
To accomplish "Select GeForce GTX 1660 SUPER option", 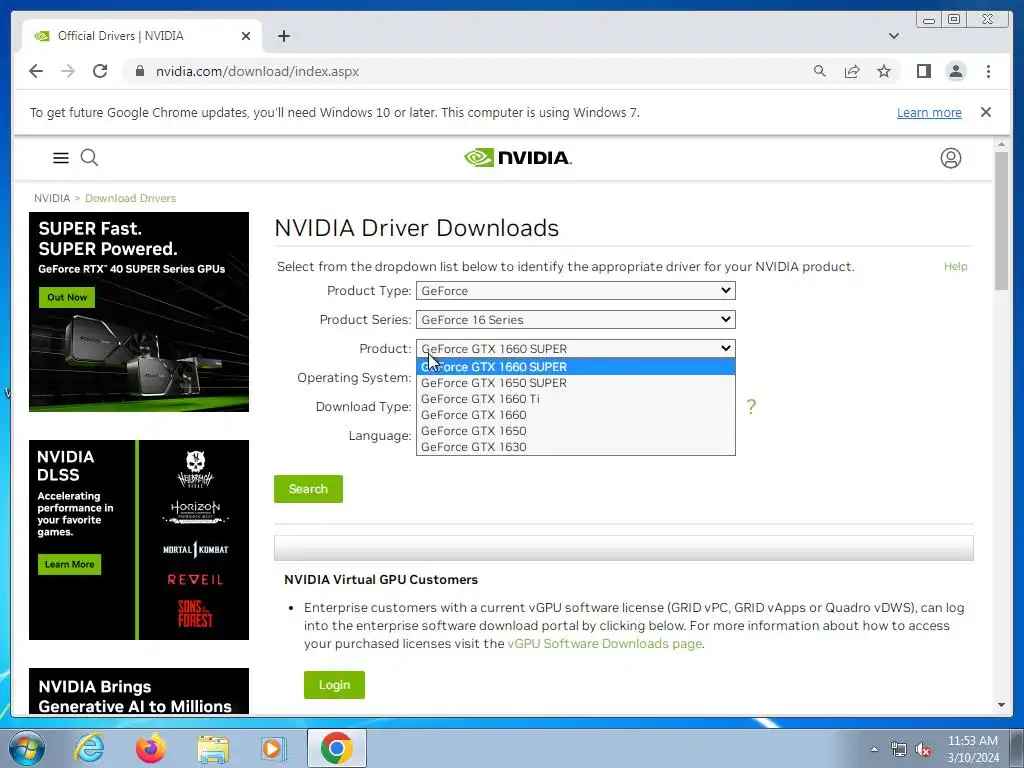I will pos(575,366).
